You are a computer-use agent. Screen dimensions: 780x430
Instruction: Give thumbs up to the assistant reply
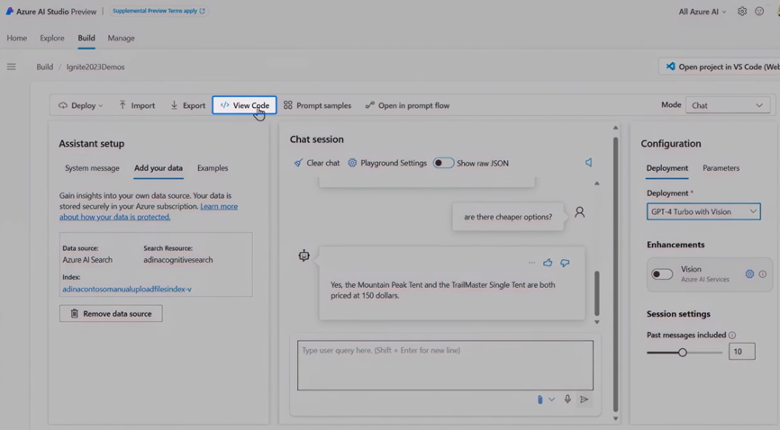point(548,263)
